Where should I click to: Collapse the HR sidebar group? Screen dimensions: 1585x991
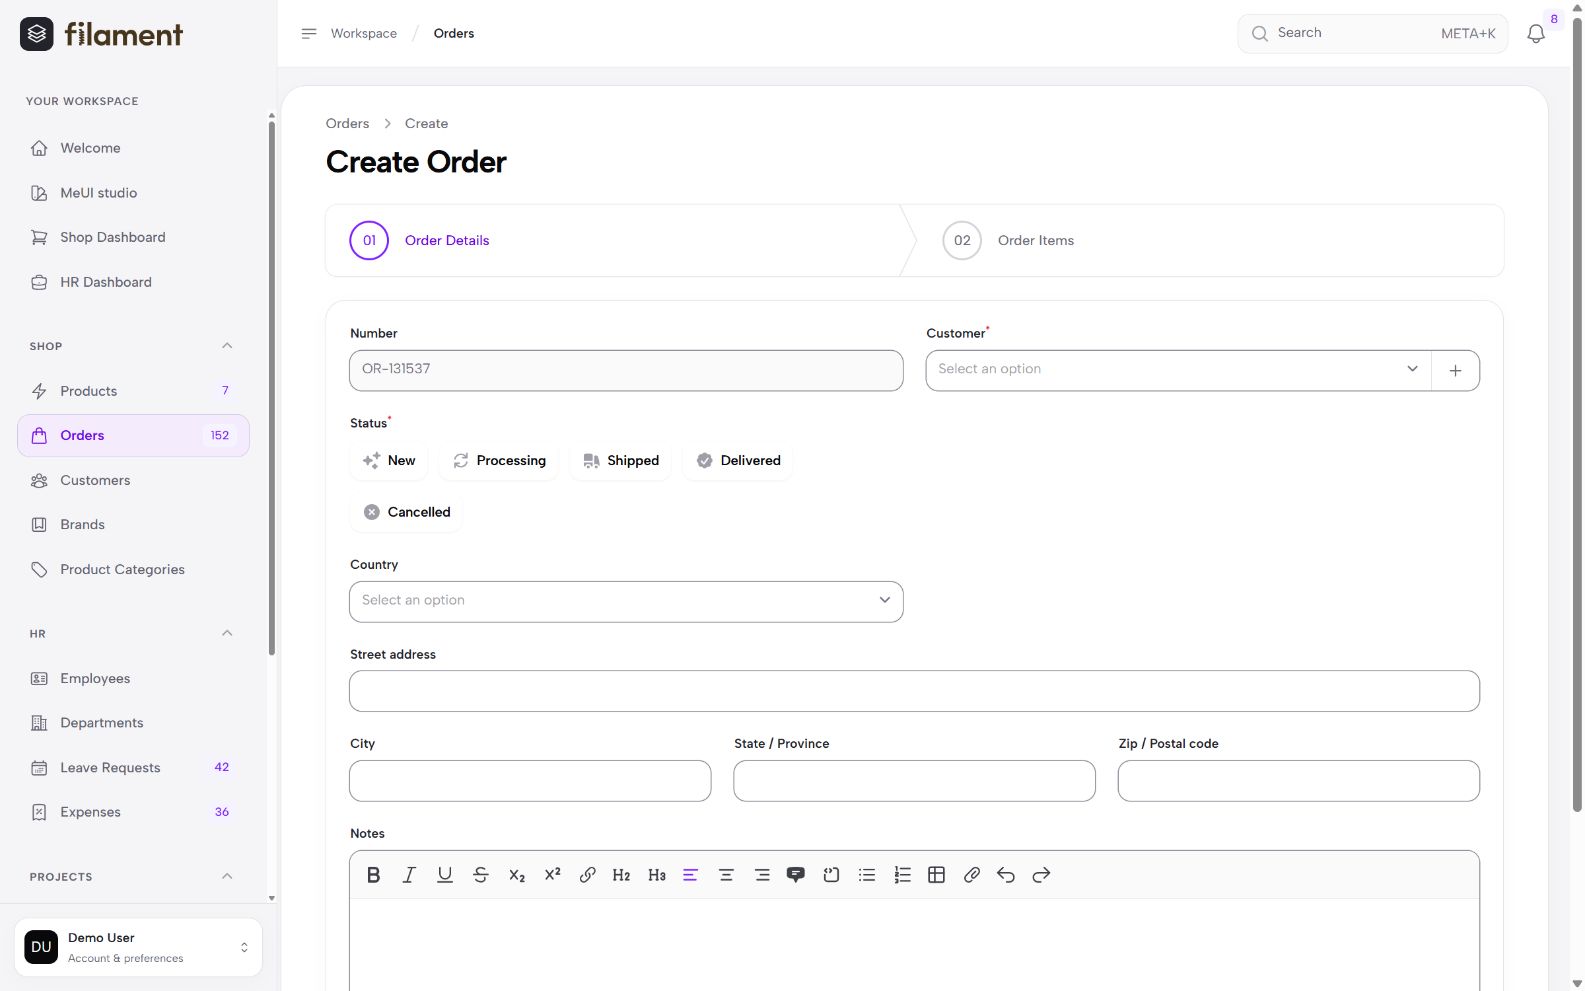pos(227,634)
